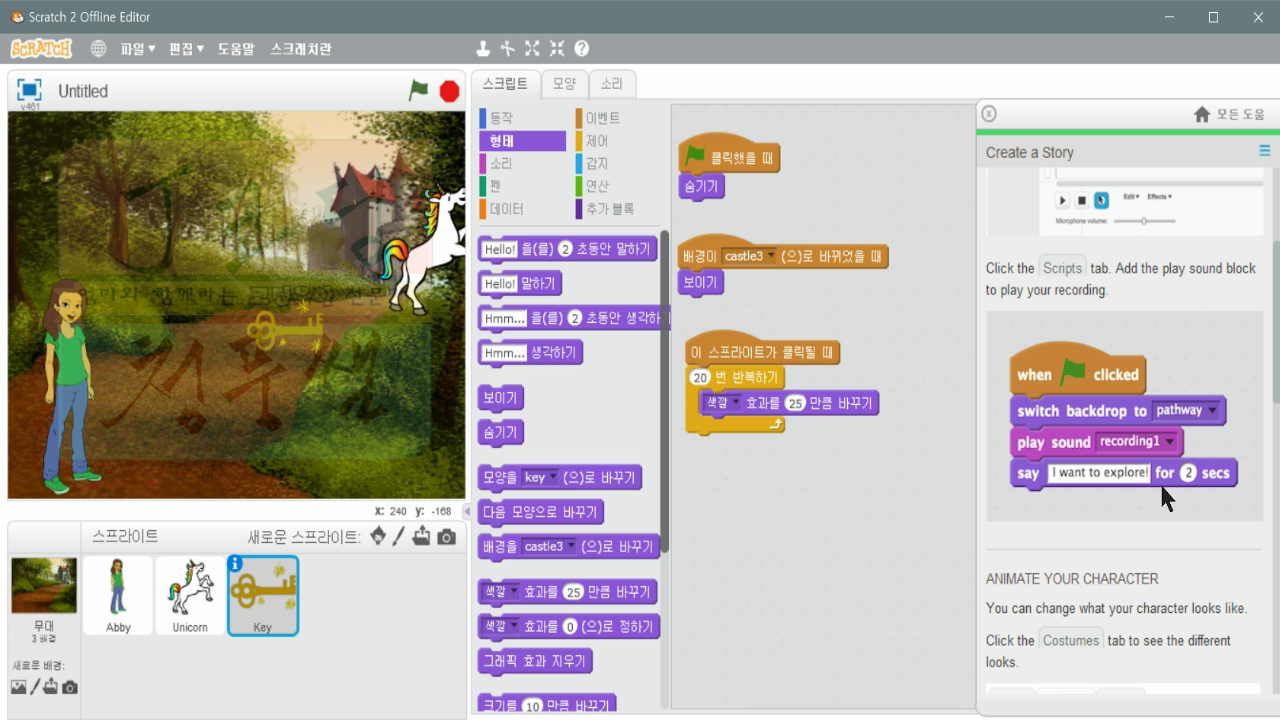Select the Unicorn sprite thumbnail
Image resolution: width=1280 pixels, height=720 pixels.
(190, 592)
